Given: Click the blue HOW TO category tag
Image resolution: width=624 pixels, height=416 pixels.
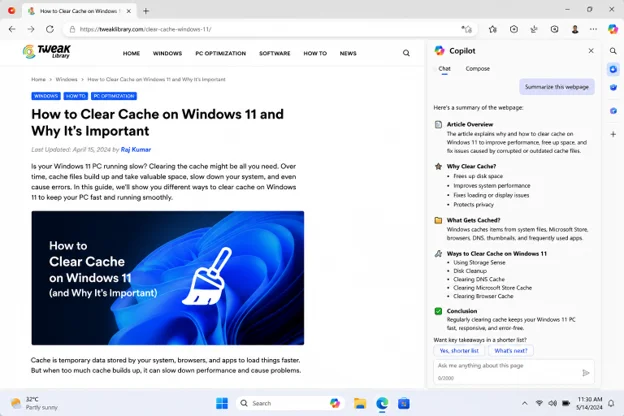Looking at the screenshot, I should [76, 96].
